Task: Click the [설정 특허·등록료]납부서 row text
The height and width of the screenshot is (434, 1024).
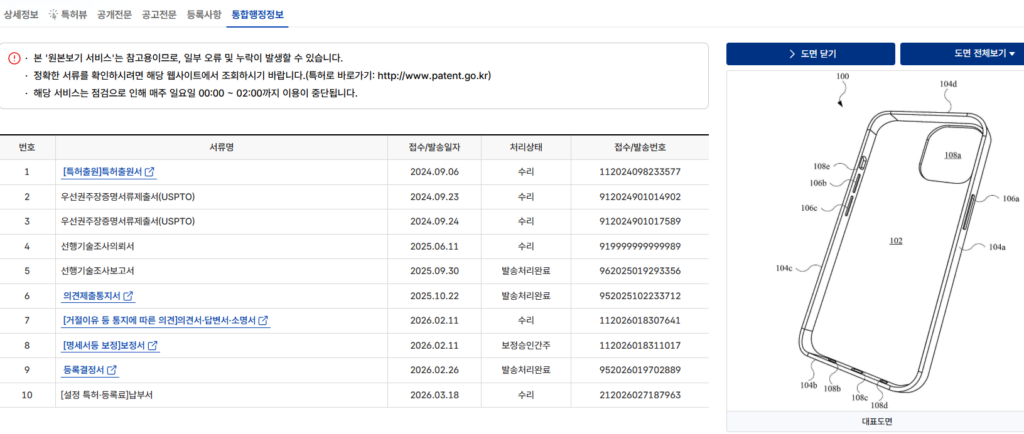Action: pos(106,395)
